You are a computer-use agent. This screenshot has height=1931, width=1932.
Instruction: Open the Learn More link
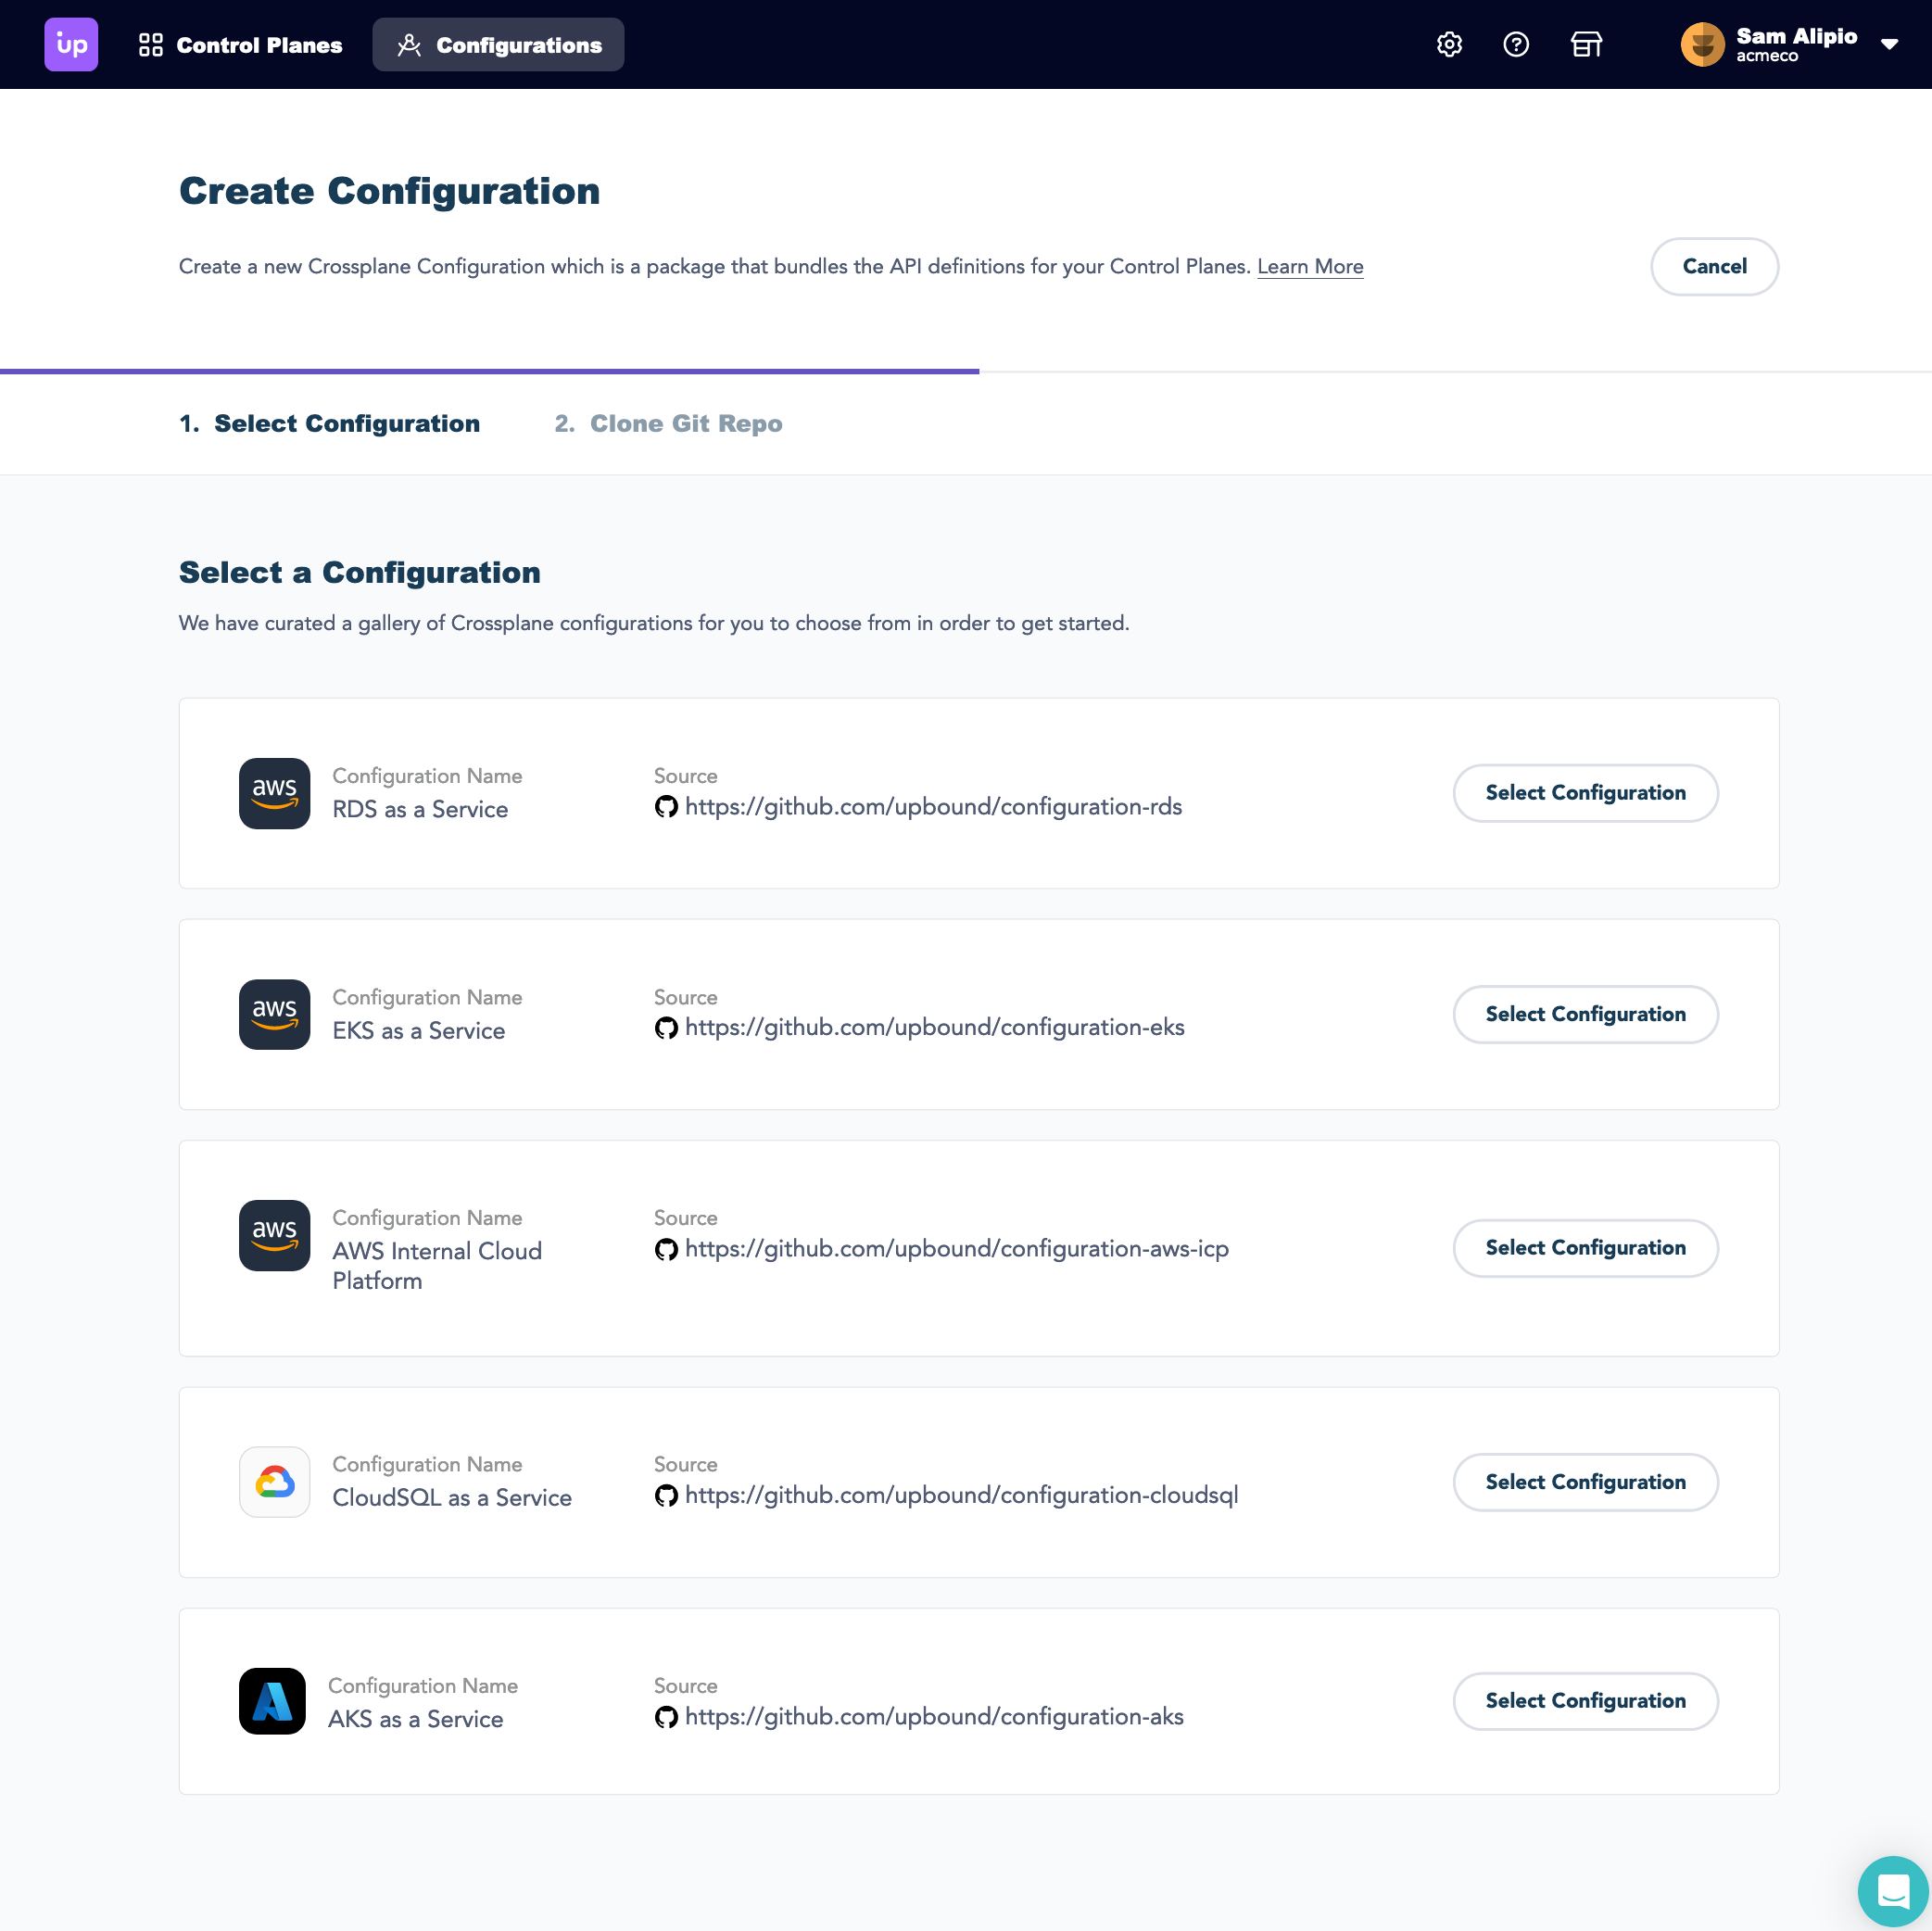pyautogui.click(x=1310, y=266)
